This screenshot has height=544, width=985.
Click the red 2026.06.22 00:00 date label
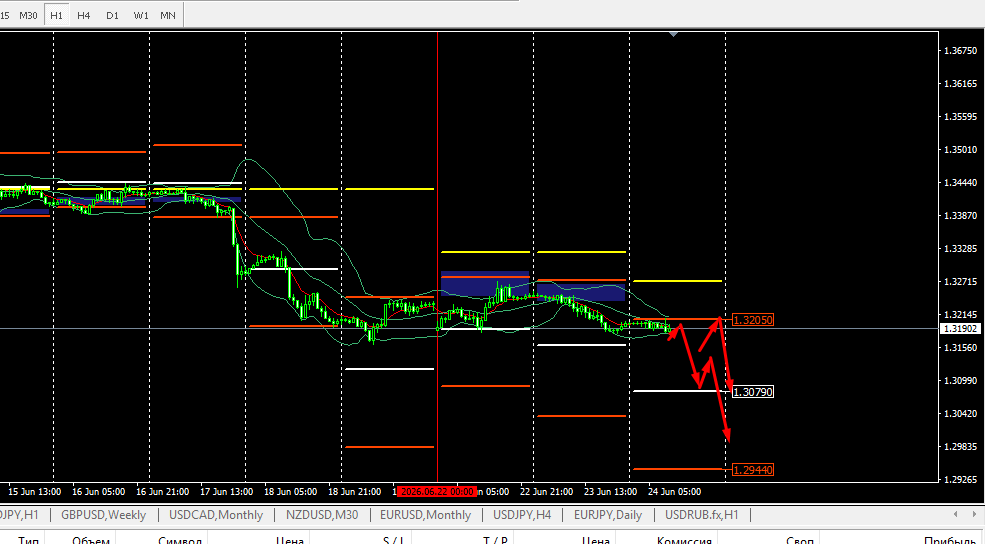click(437, 492)
